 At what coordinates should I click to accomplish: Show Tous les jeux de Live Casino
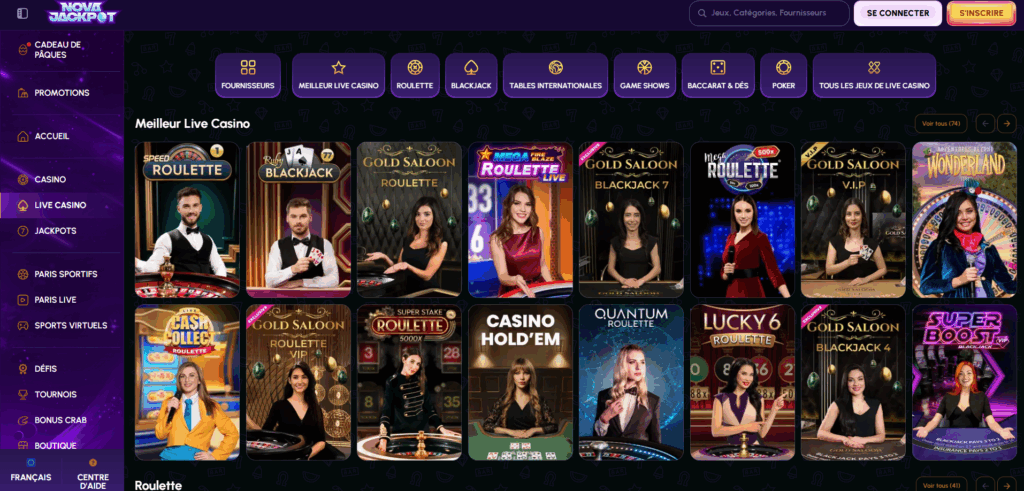click(874, 76)
